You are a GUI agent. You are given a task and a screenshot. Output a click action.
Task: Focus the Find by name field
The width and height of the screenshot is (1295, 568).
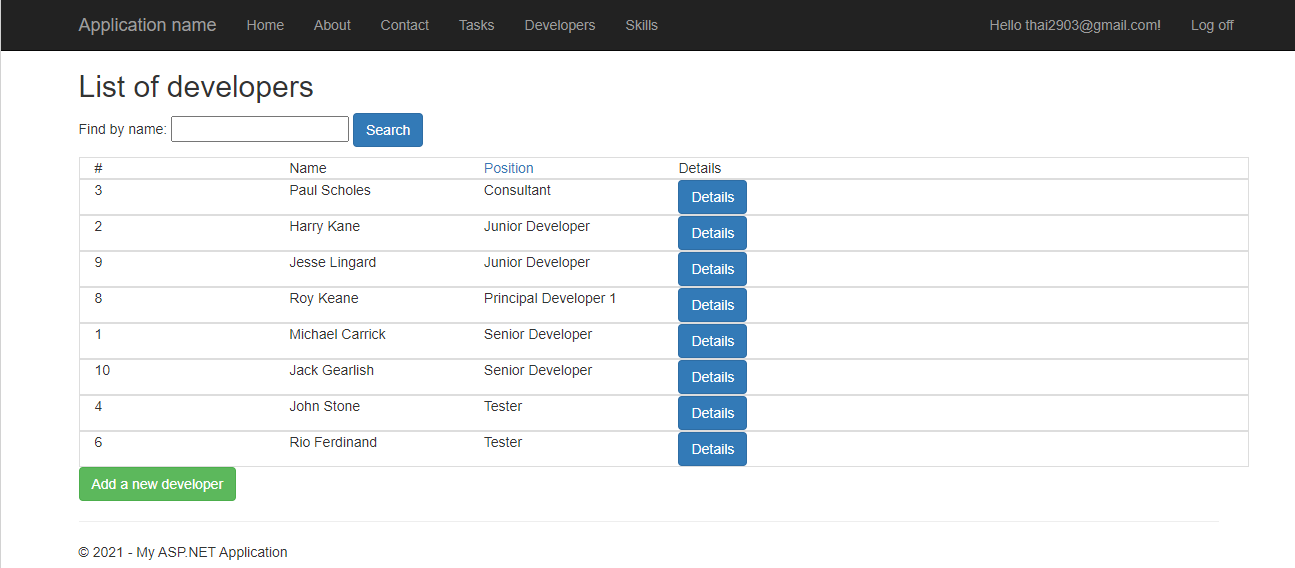tap(260, 129)
